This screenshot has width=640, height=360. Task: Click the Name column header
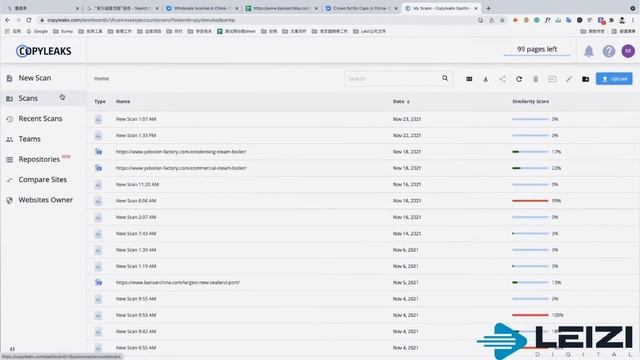pyautogui.click(x=123, y=101)
